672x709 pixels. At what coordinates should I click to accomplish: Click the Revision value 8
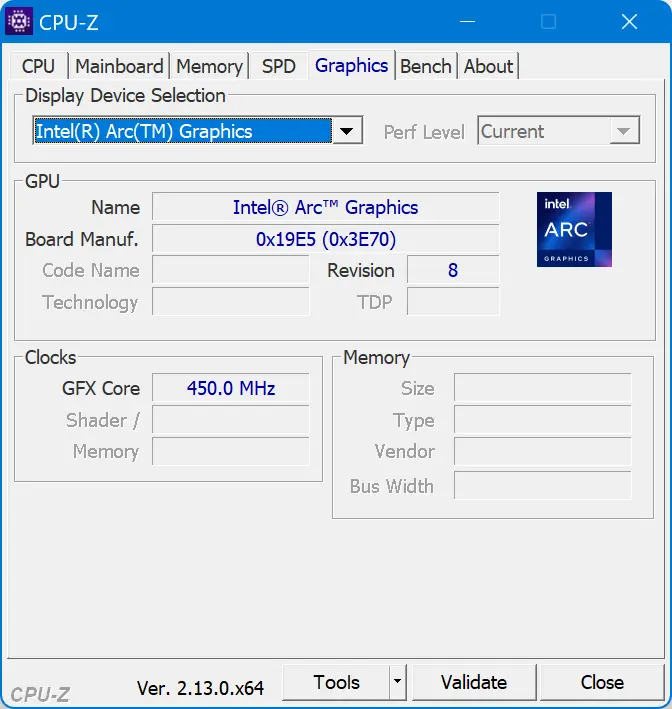453,270
